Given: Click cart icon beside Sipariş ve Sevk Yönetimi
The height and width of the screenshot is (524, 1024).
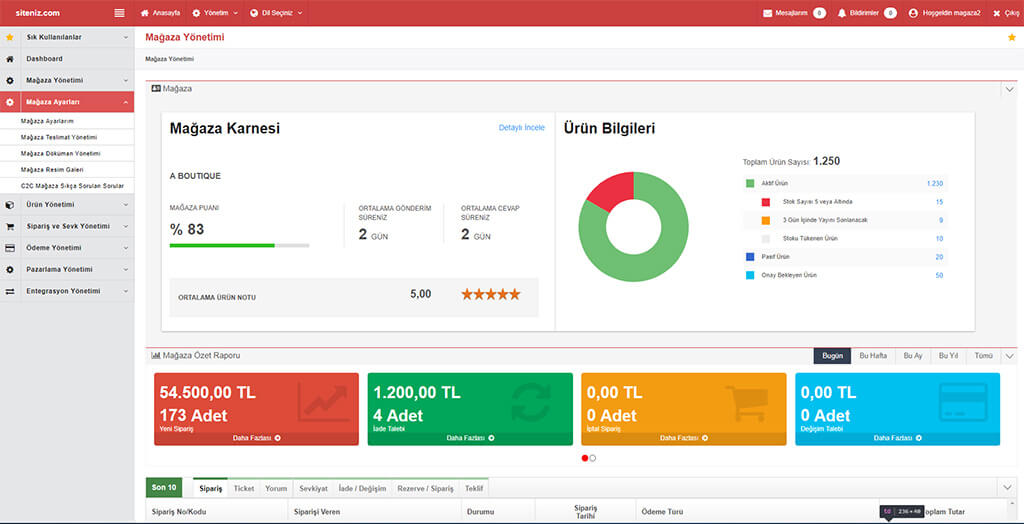Looking at the screenshot, I should pos(9,226).
